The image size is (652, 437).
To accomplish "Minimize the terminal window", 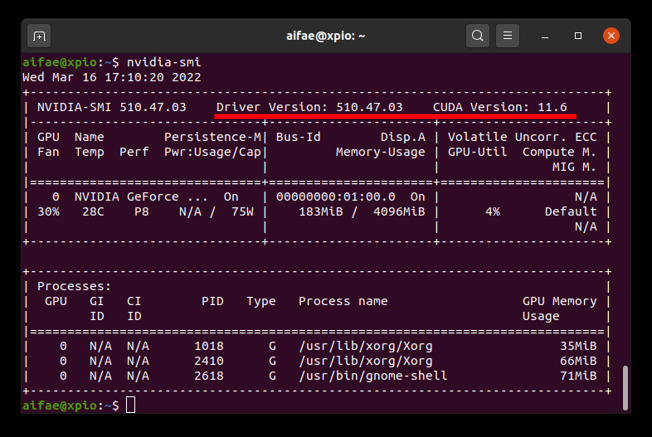I will click(545, 36).
